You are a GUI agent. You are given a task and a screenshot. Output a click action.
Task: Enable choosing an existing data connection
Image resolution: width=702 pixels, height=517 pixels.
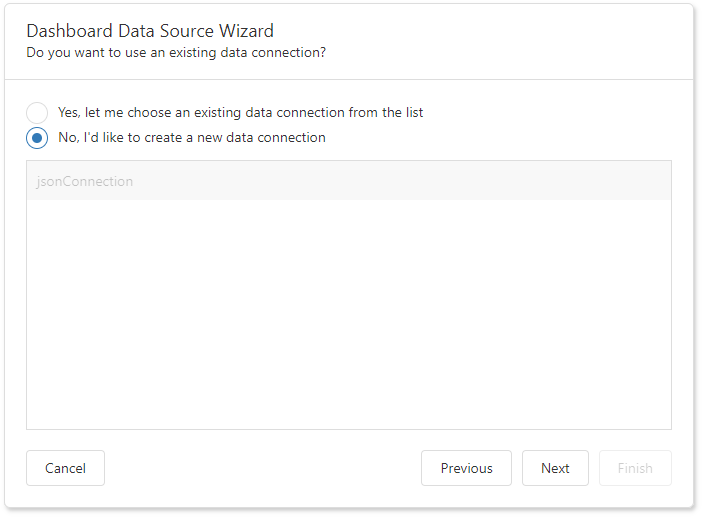pos(37,113)
